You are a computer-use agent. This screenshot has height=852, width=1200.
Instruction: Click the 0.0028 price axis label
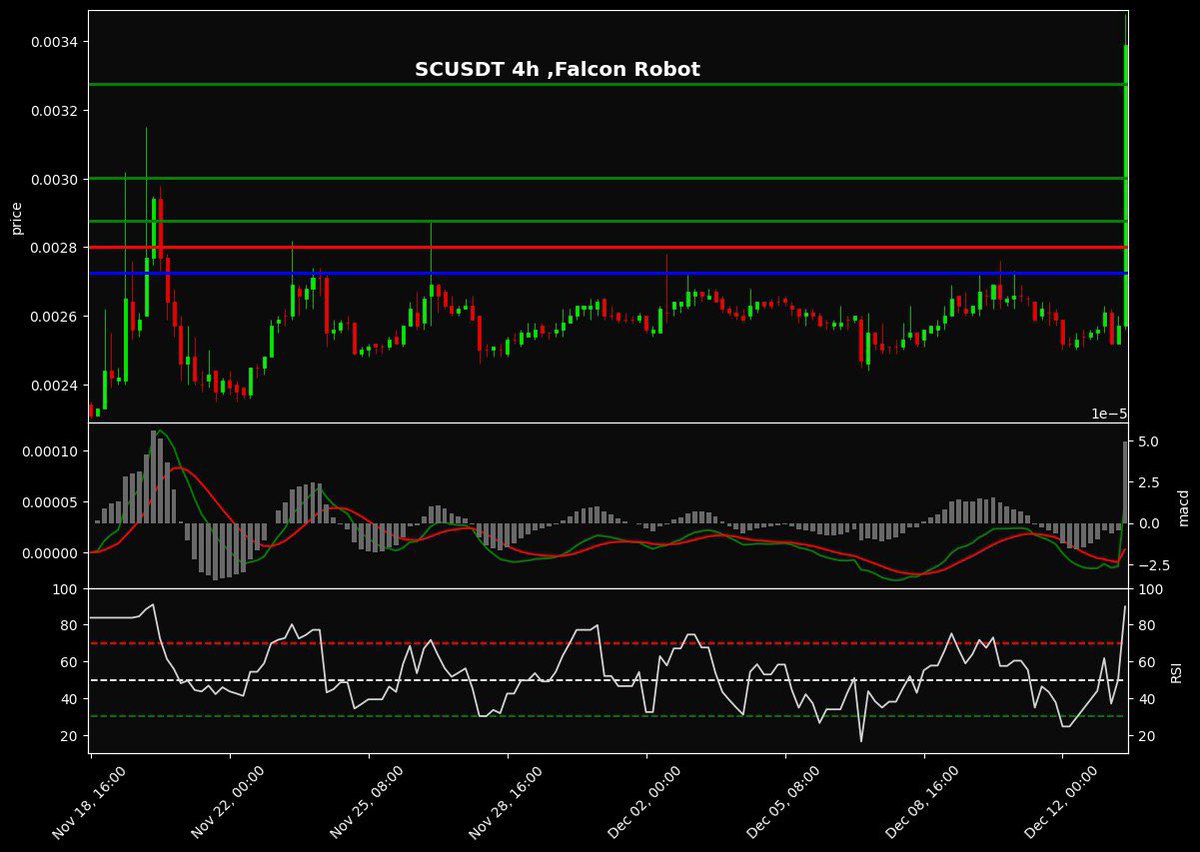pyautogui.click(x=56, y=248)
